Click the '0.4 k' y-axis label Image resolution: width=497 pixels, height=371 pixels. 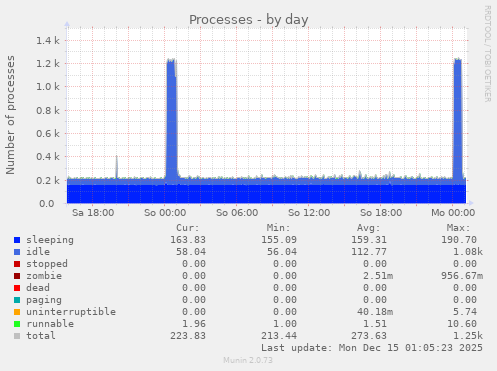click(48, 157)
